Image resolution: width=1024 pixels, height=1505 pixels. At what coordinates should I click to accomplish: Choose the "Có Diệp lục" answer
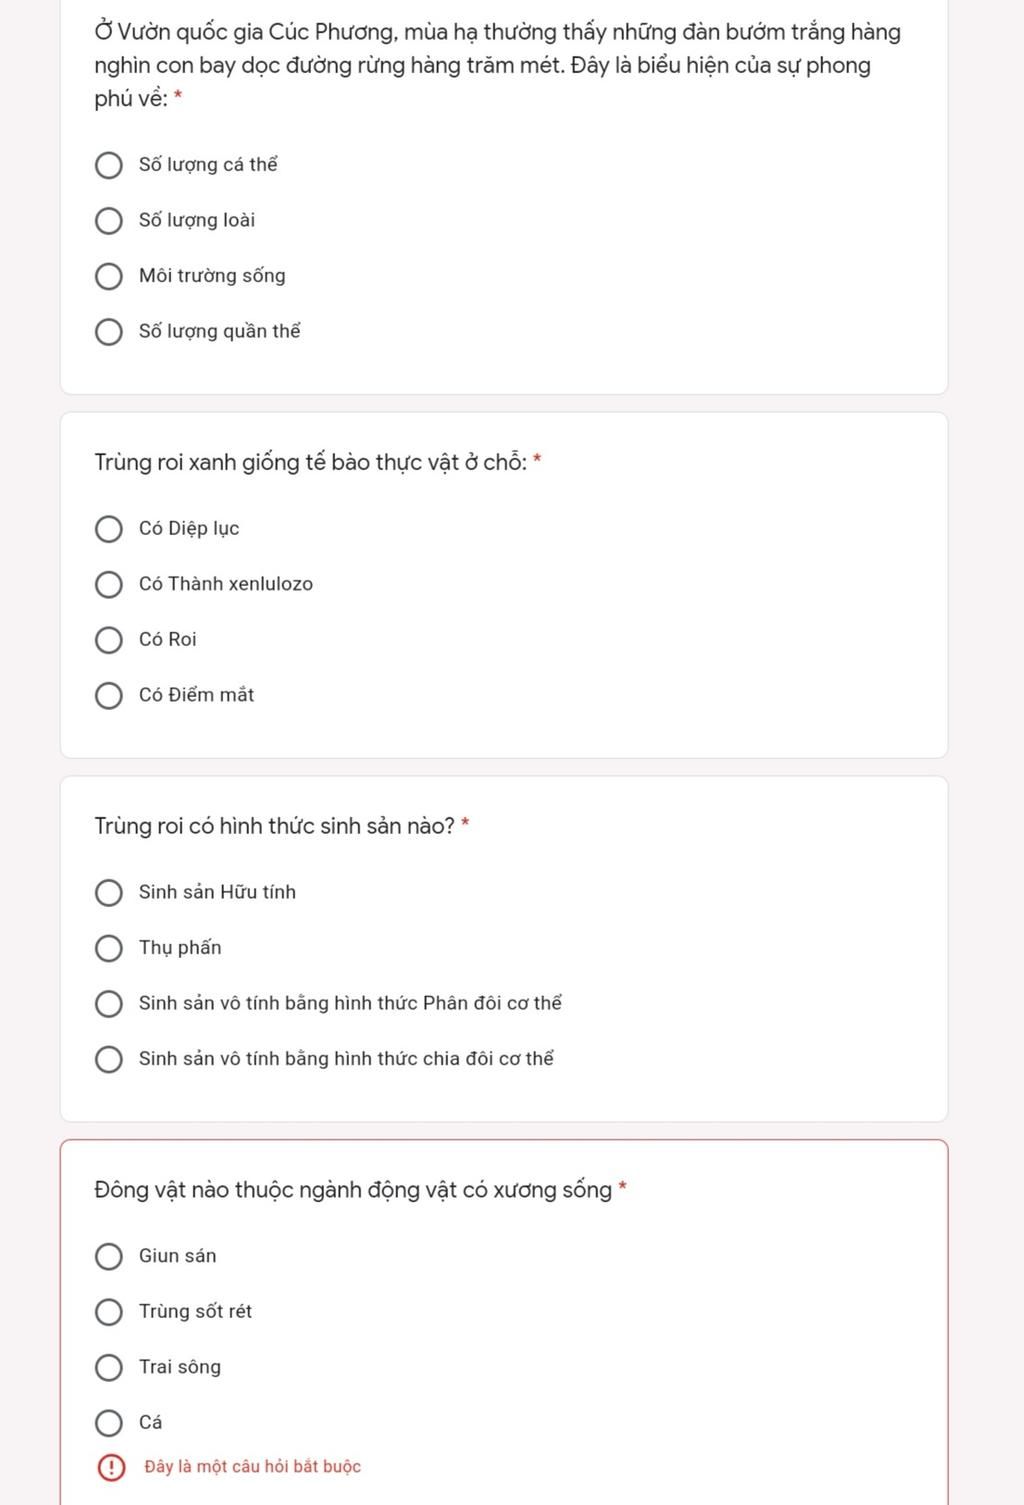108,529
